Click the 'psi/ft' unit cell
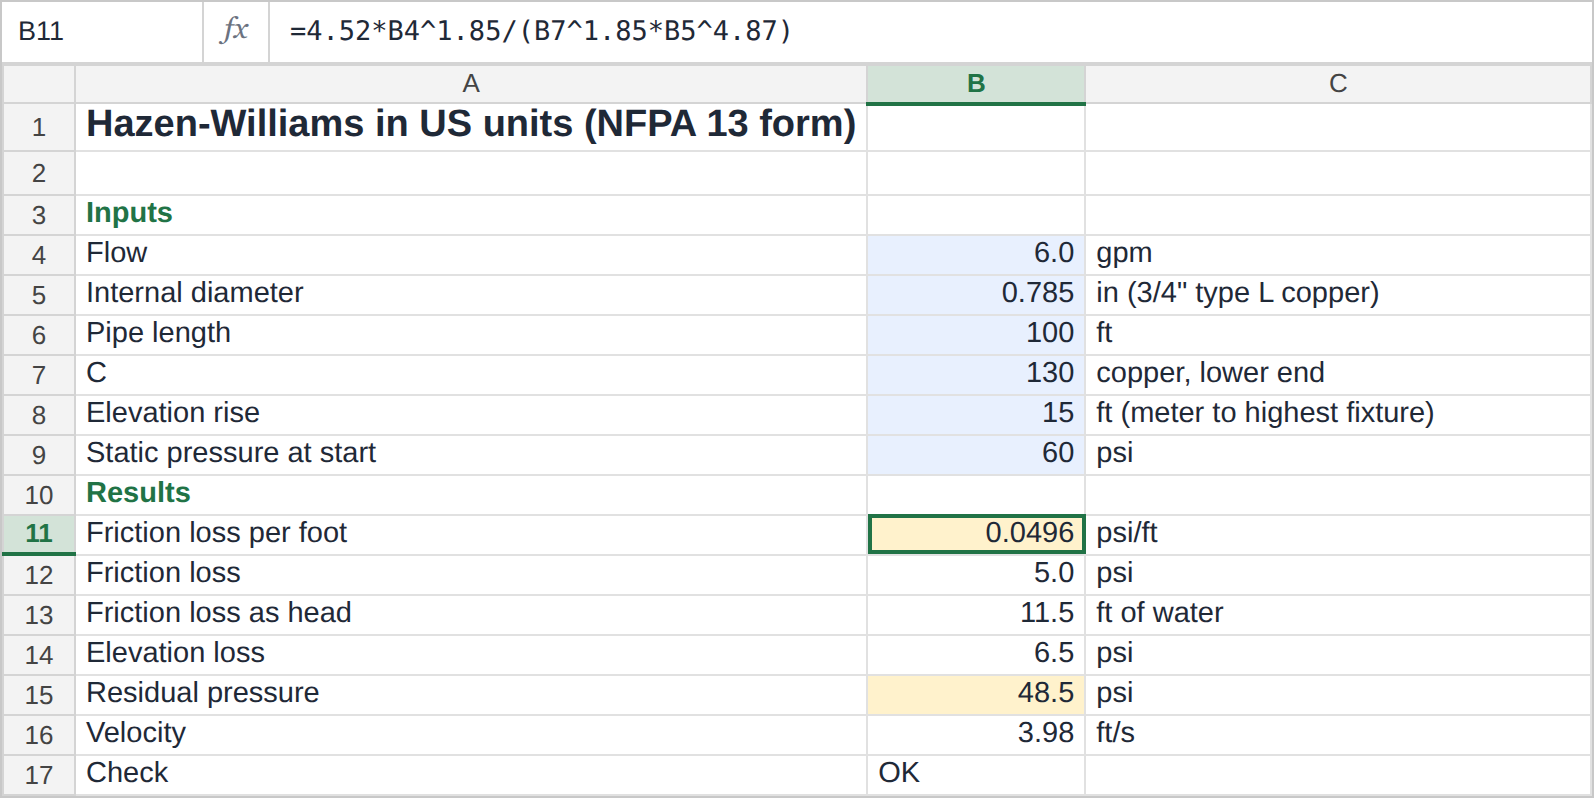This screenshot has height=798, width=1596. 1338,535
